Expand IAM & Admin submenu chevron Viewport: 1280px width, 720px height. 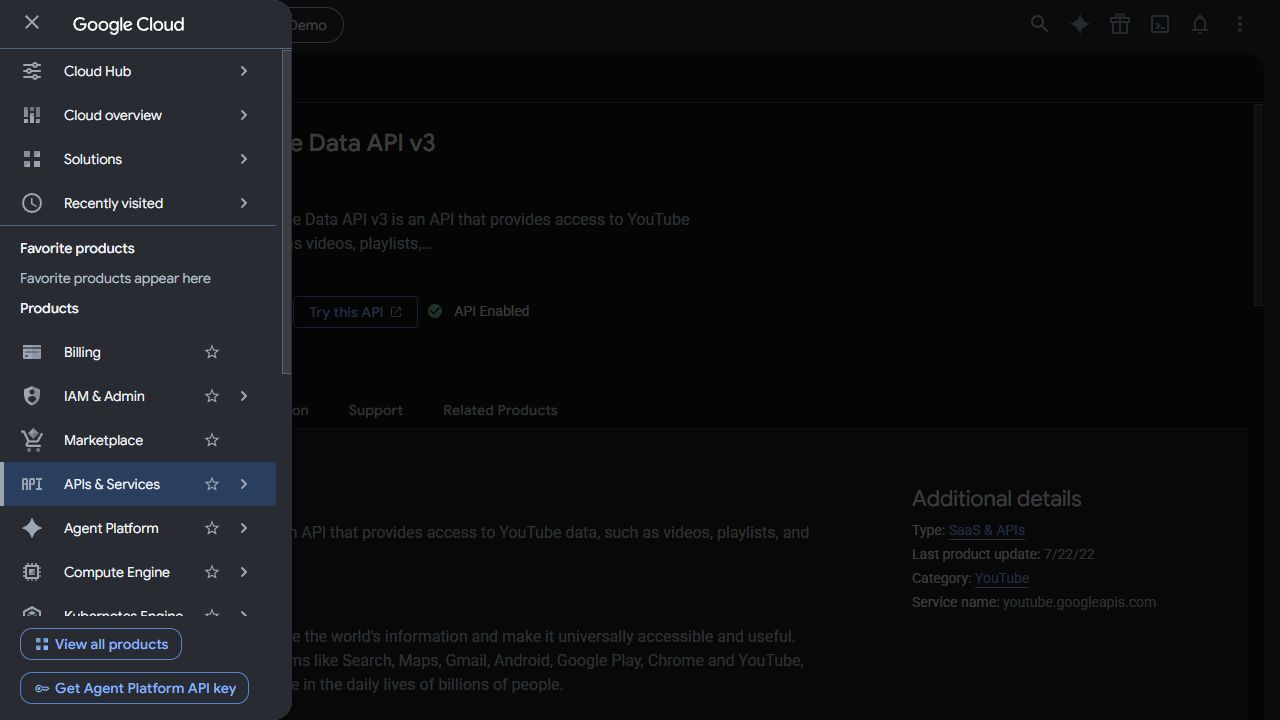(244, 396)
